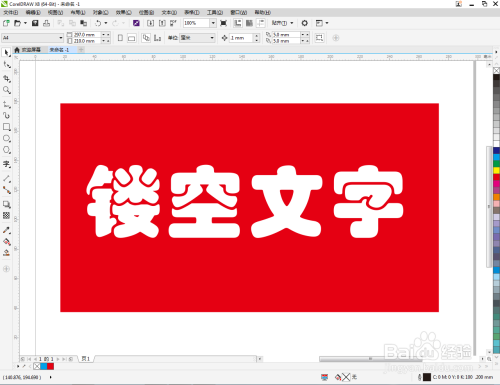Image resolution: width=500 pixels, height=385 pixels.
Task: Click the Print icon
Action: (47, 23)
